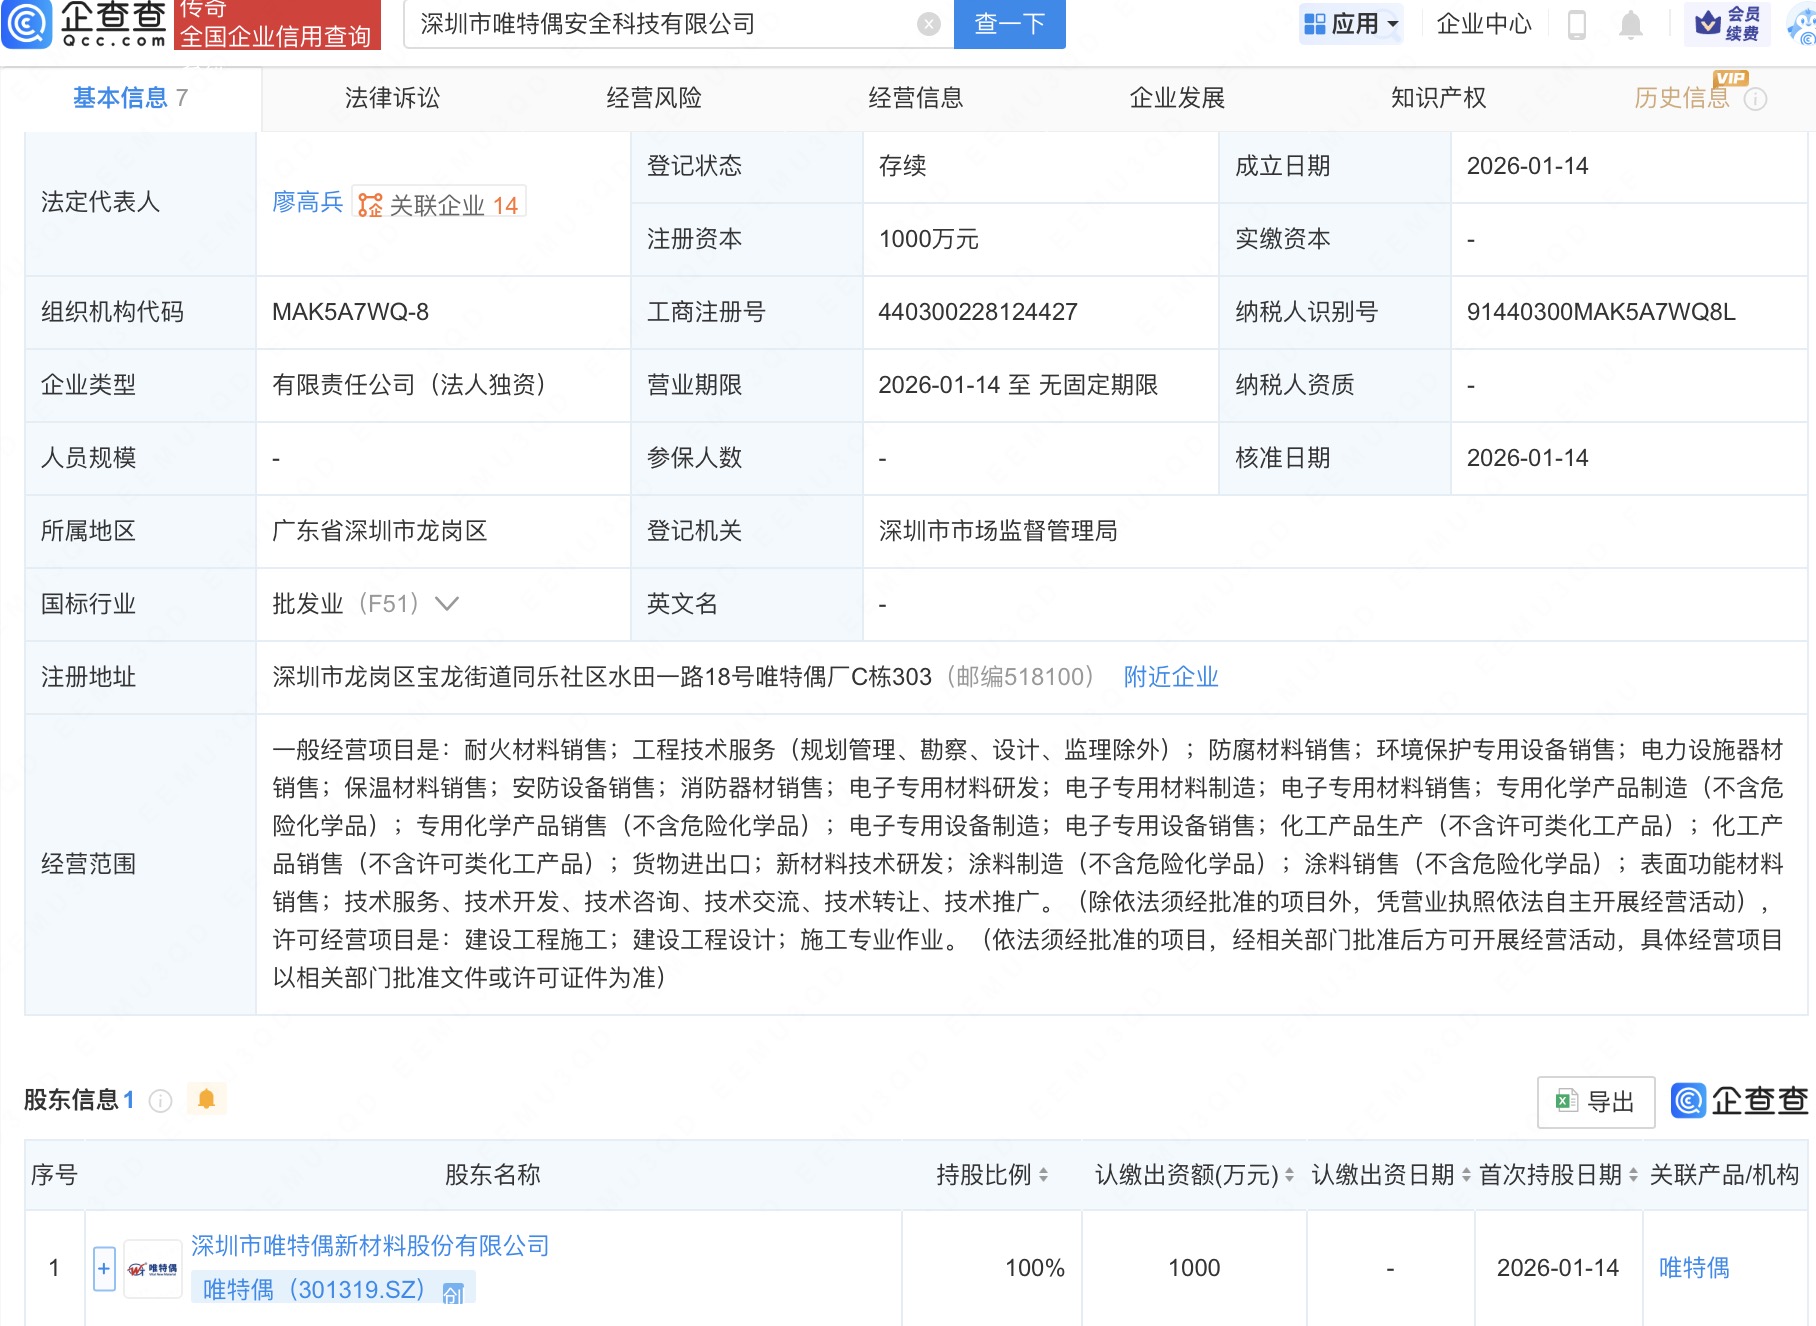Switch to the 法律诉讼 tab
The image size is (1816, 1326).
[x=393, y=98]
